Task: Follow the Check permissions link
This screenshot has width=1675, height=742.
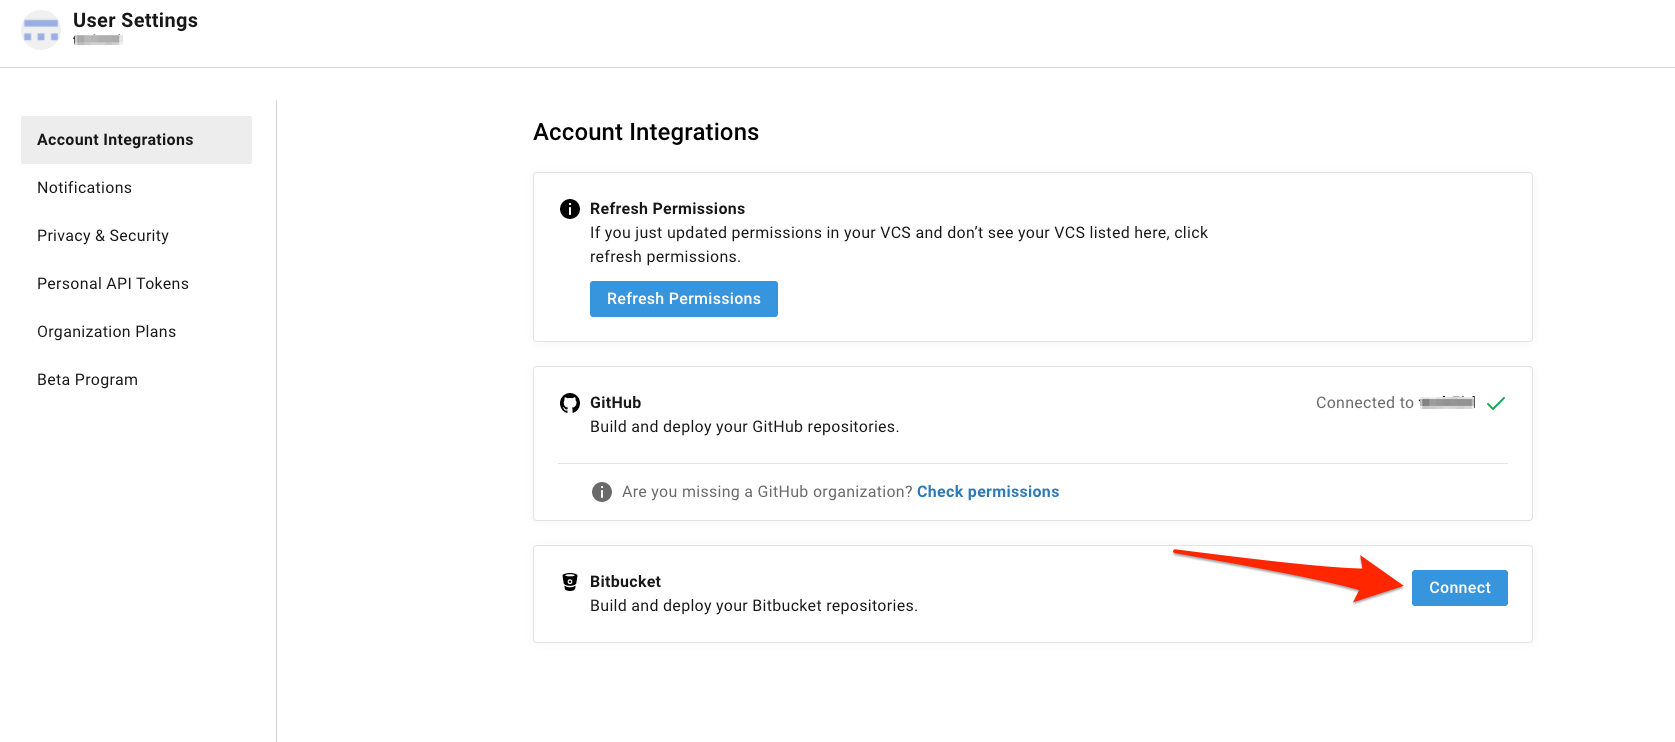Action: click(987, 492)
